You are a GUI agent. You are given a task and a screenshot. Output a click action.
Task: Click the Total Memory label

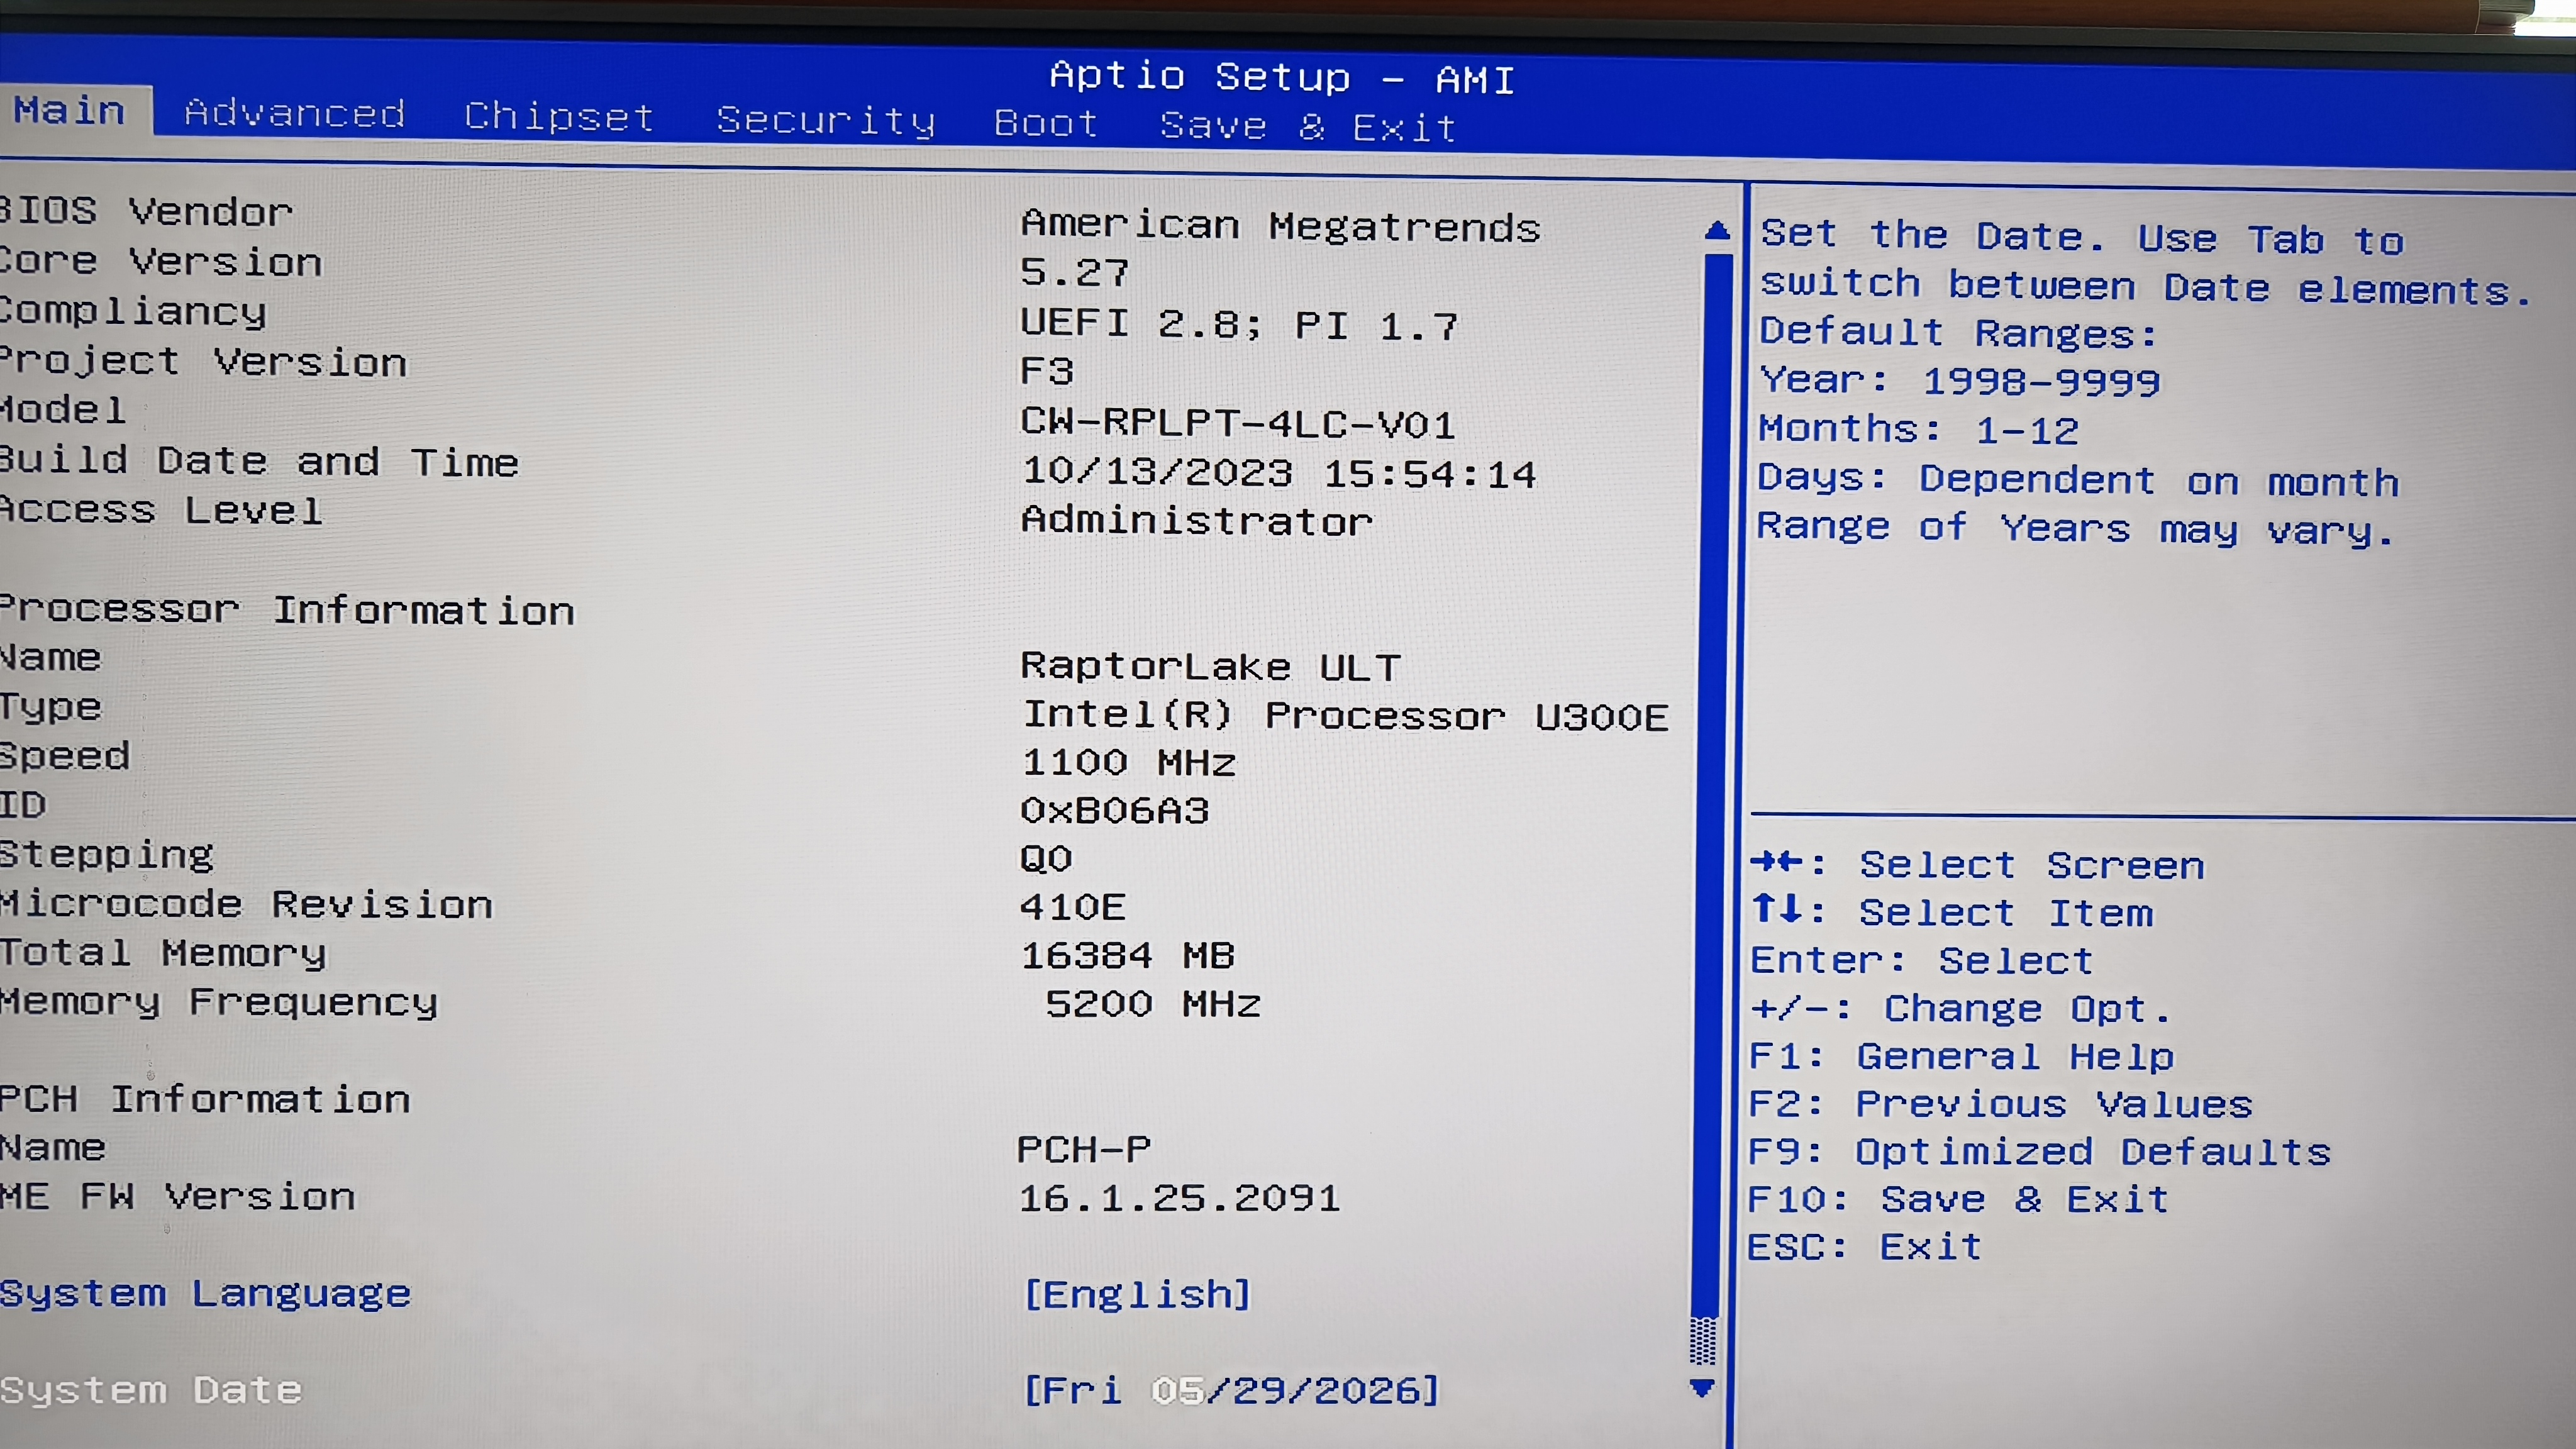click(163, 953)
